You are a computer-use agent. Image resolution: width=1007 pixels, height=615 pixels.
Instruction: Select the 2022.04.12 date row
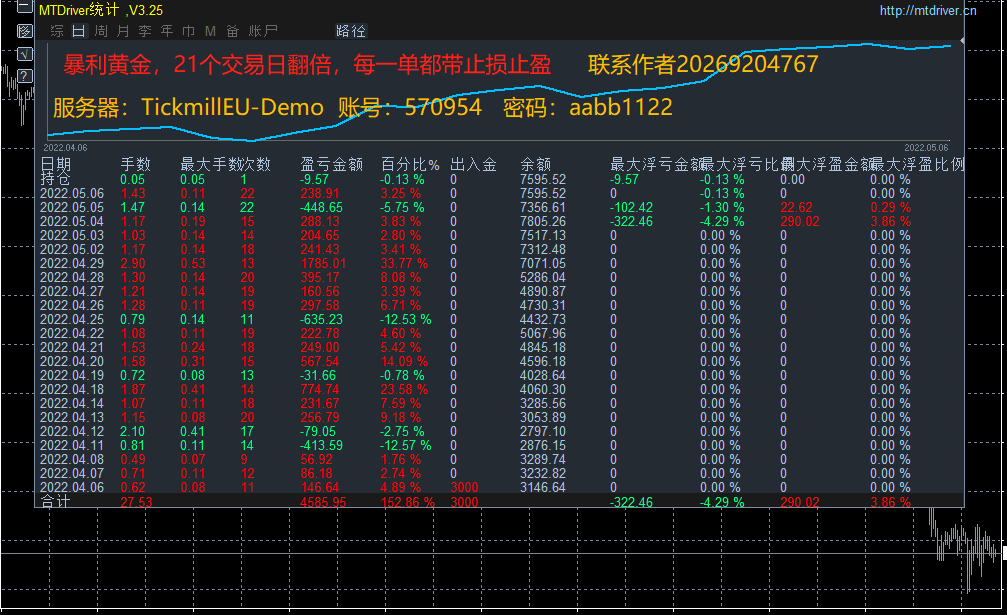coord(72,431)
